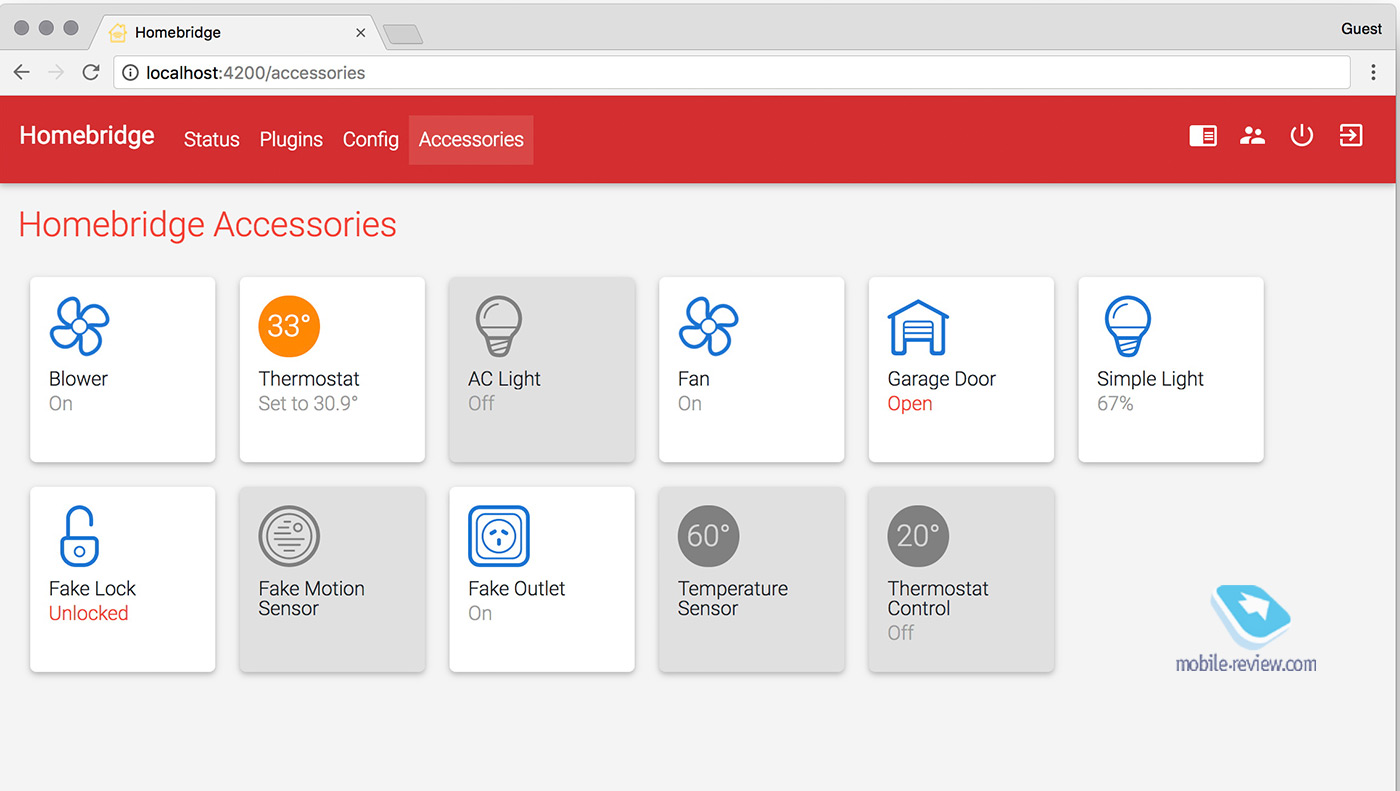Reload the page with the refresh icon
This screenshot has width=1400, height=791.
91,72
